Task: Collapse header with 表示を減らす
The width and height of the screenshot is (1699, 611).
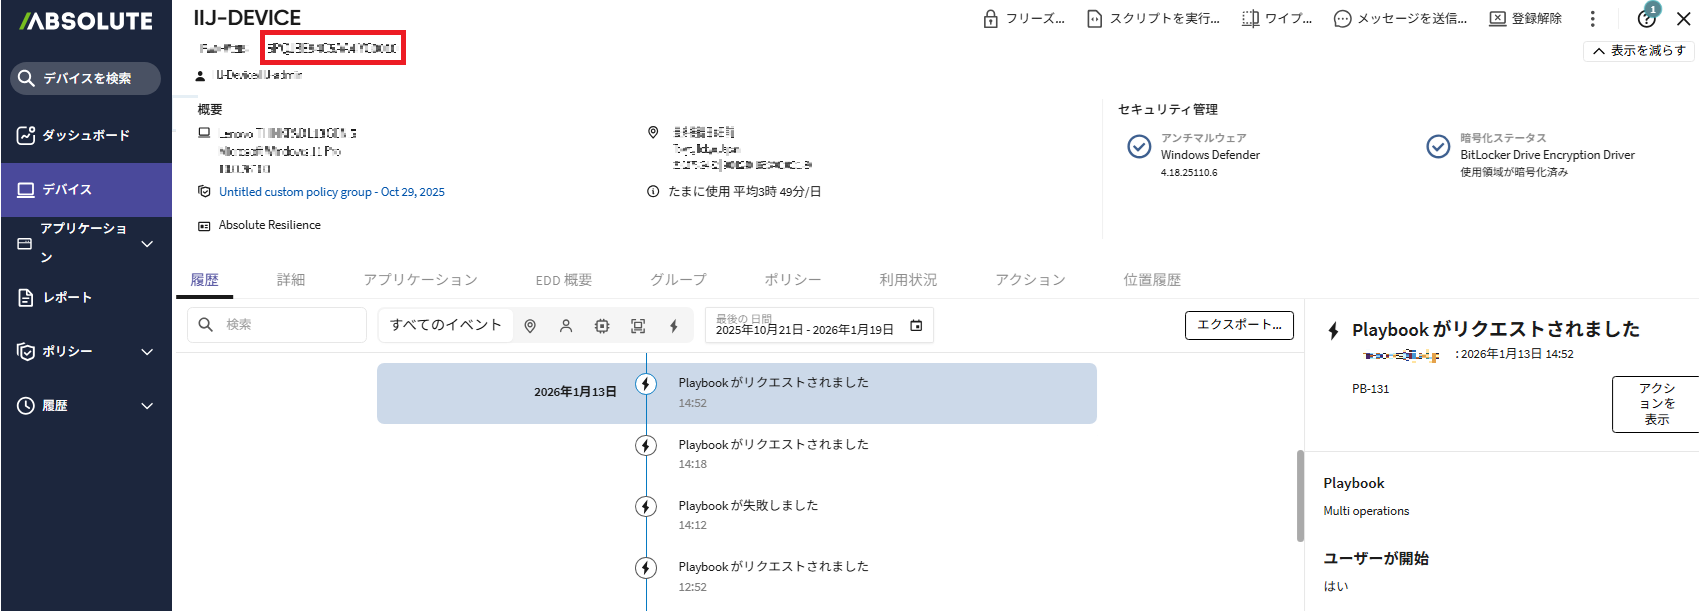Action: tap(1638, 51)
